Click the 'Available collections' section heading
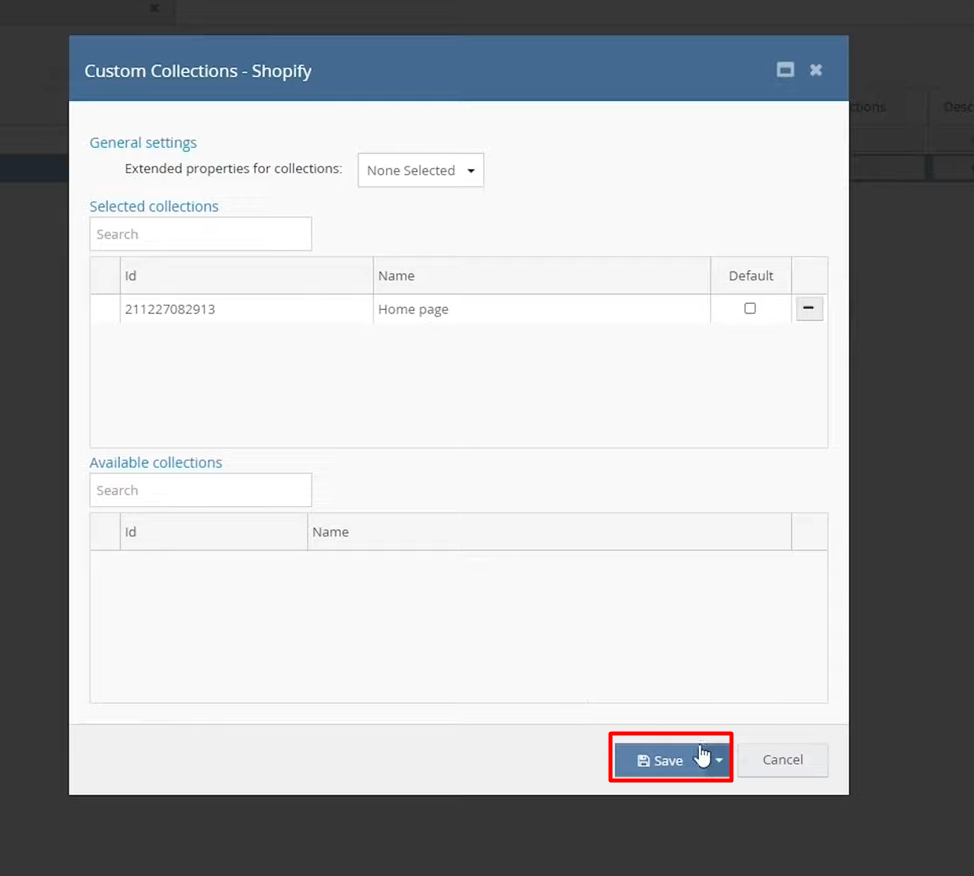This screenshot has height=876, width=974. point(155,462)
